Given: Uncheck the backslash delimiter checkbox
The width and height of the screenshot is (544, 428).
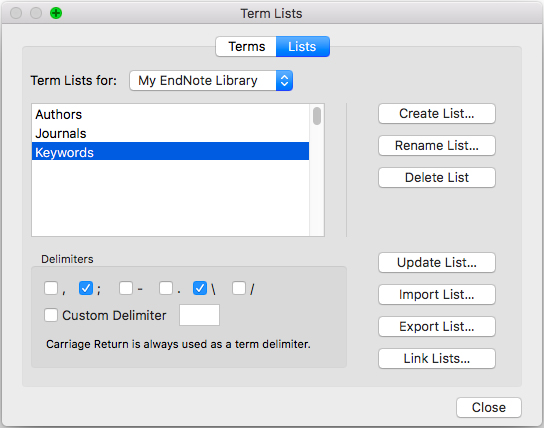Looking at the screenshot, I should coord(200,288).
